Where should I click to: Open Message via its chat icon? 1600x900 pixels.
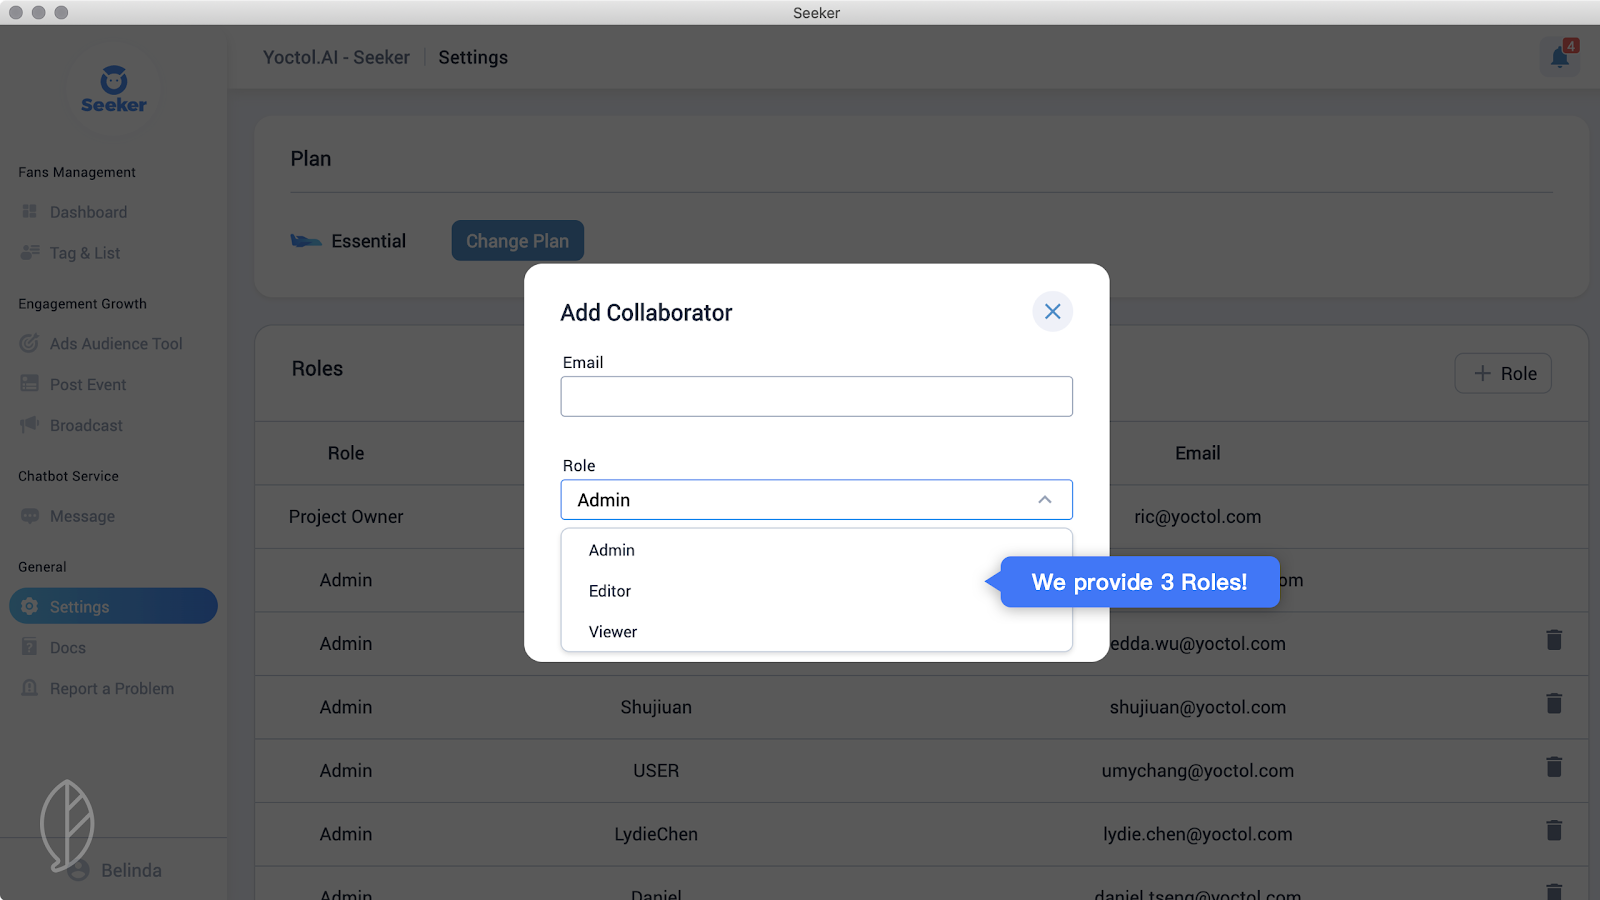coord(30,516)
